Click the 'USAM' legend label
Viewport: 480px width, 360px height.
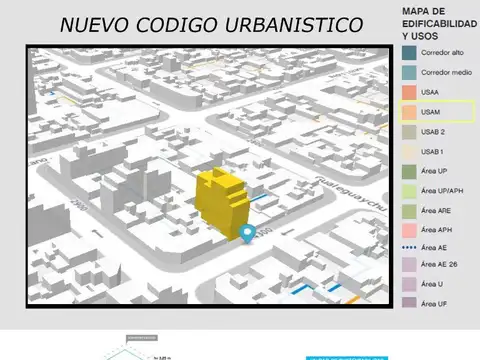click(430, 112)
